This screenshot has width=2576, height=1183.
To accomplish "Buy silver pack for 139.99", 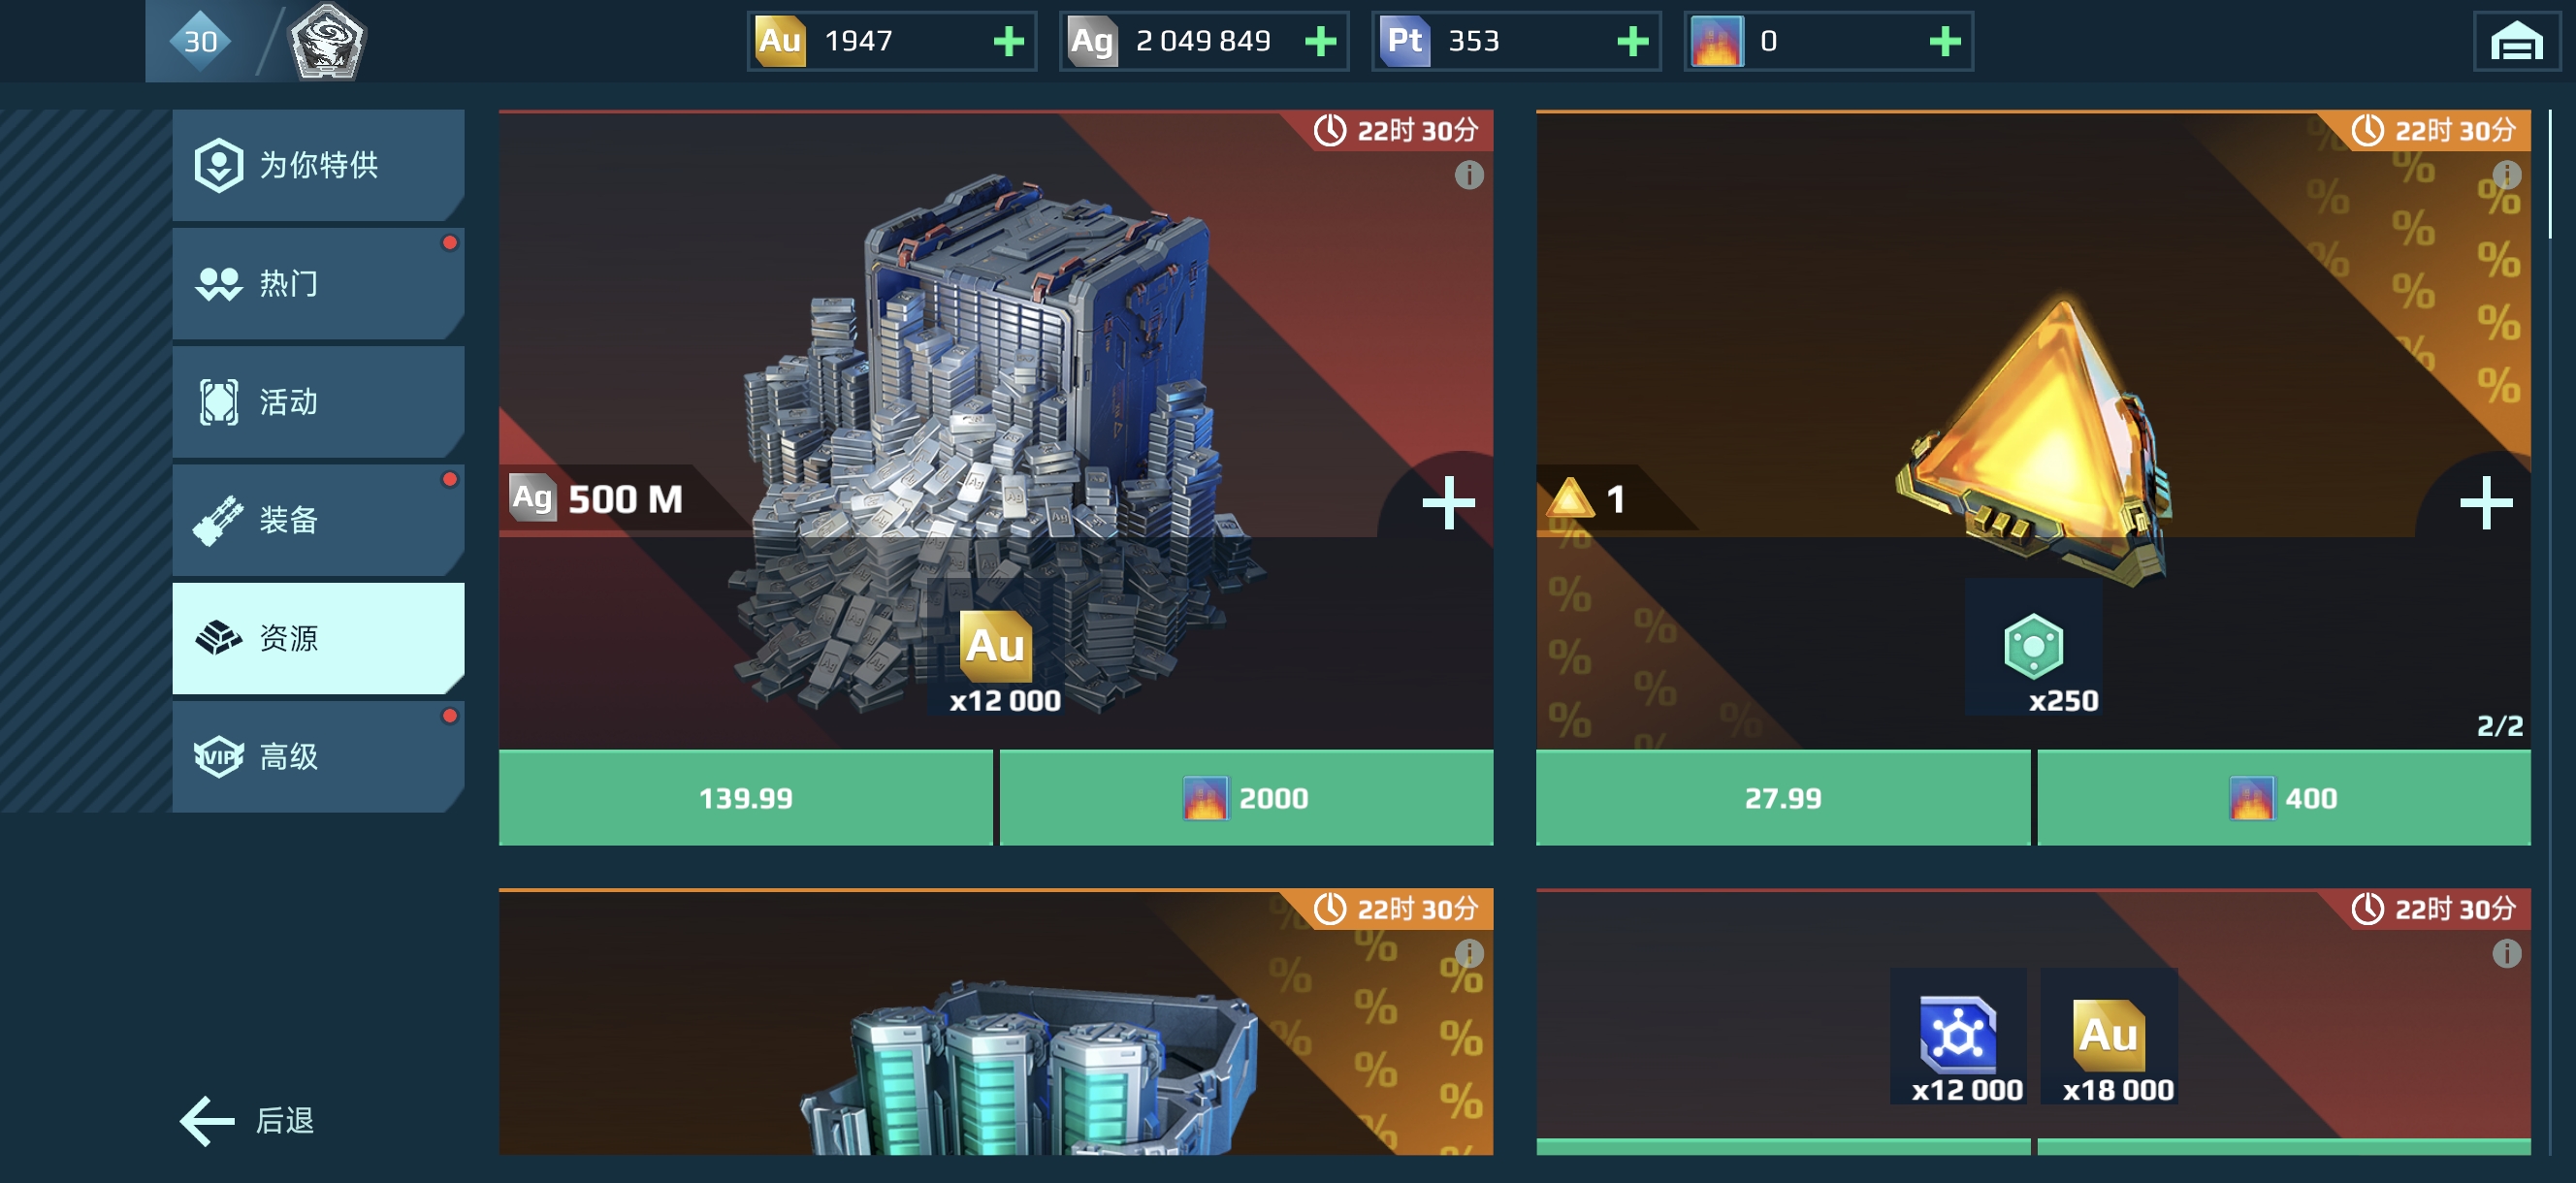I will click(745, 797).
